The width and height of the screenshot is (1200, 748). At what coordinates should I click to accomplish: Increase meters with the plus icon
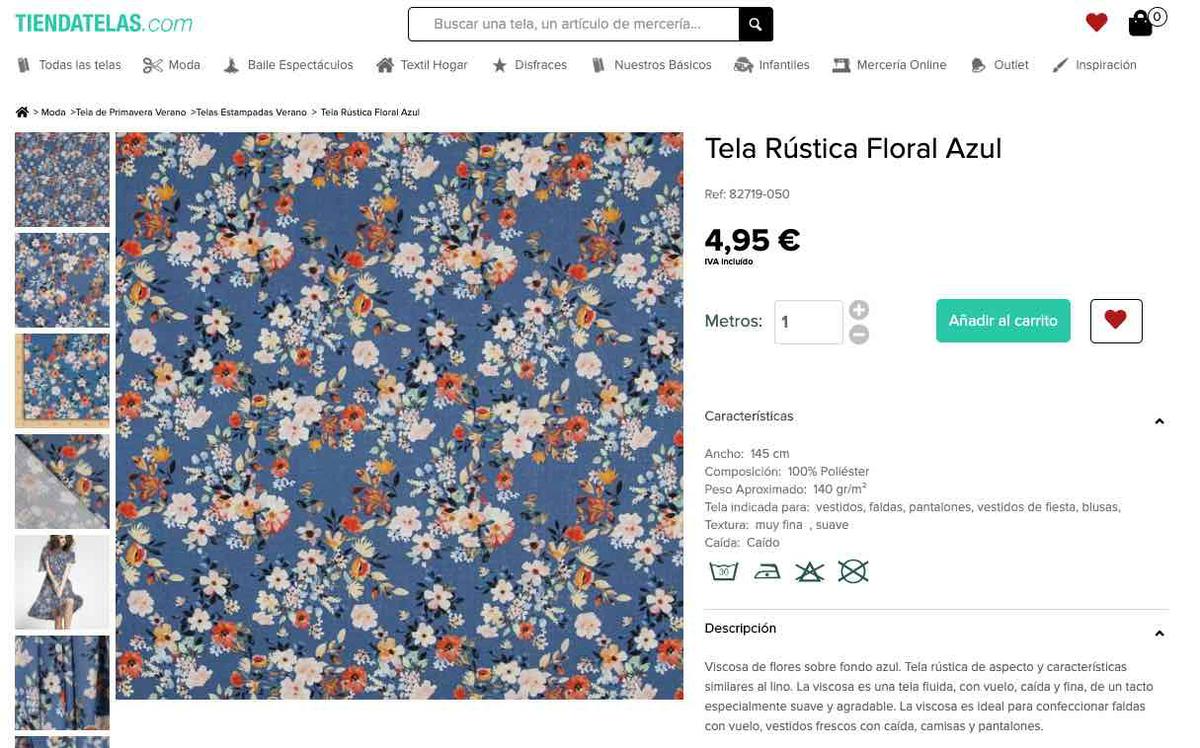858,310
